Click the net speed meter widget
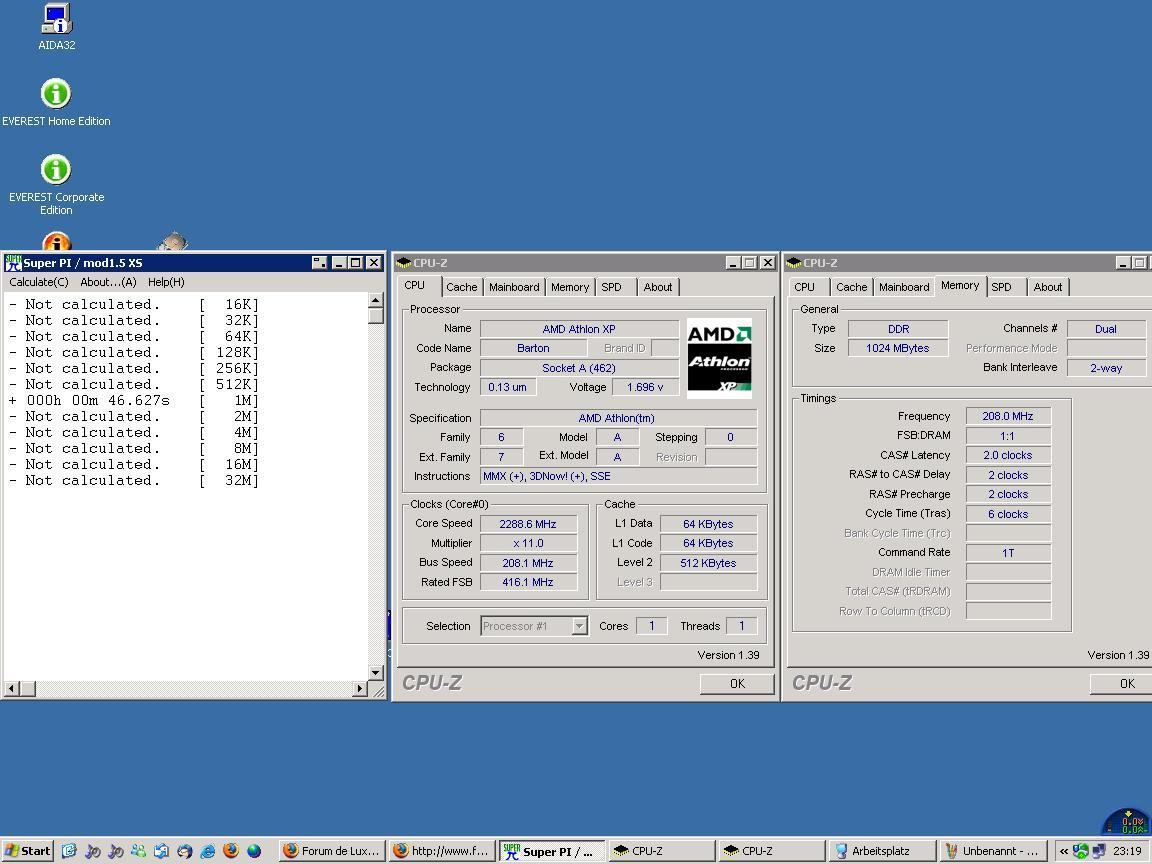This screenshot has width=1152, height=864. [x=1127, y=821]
